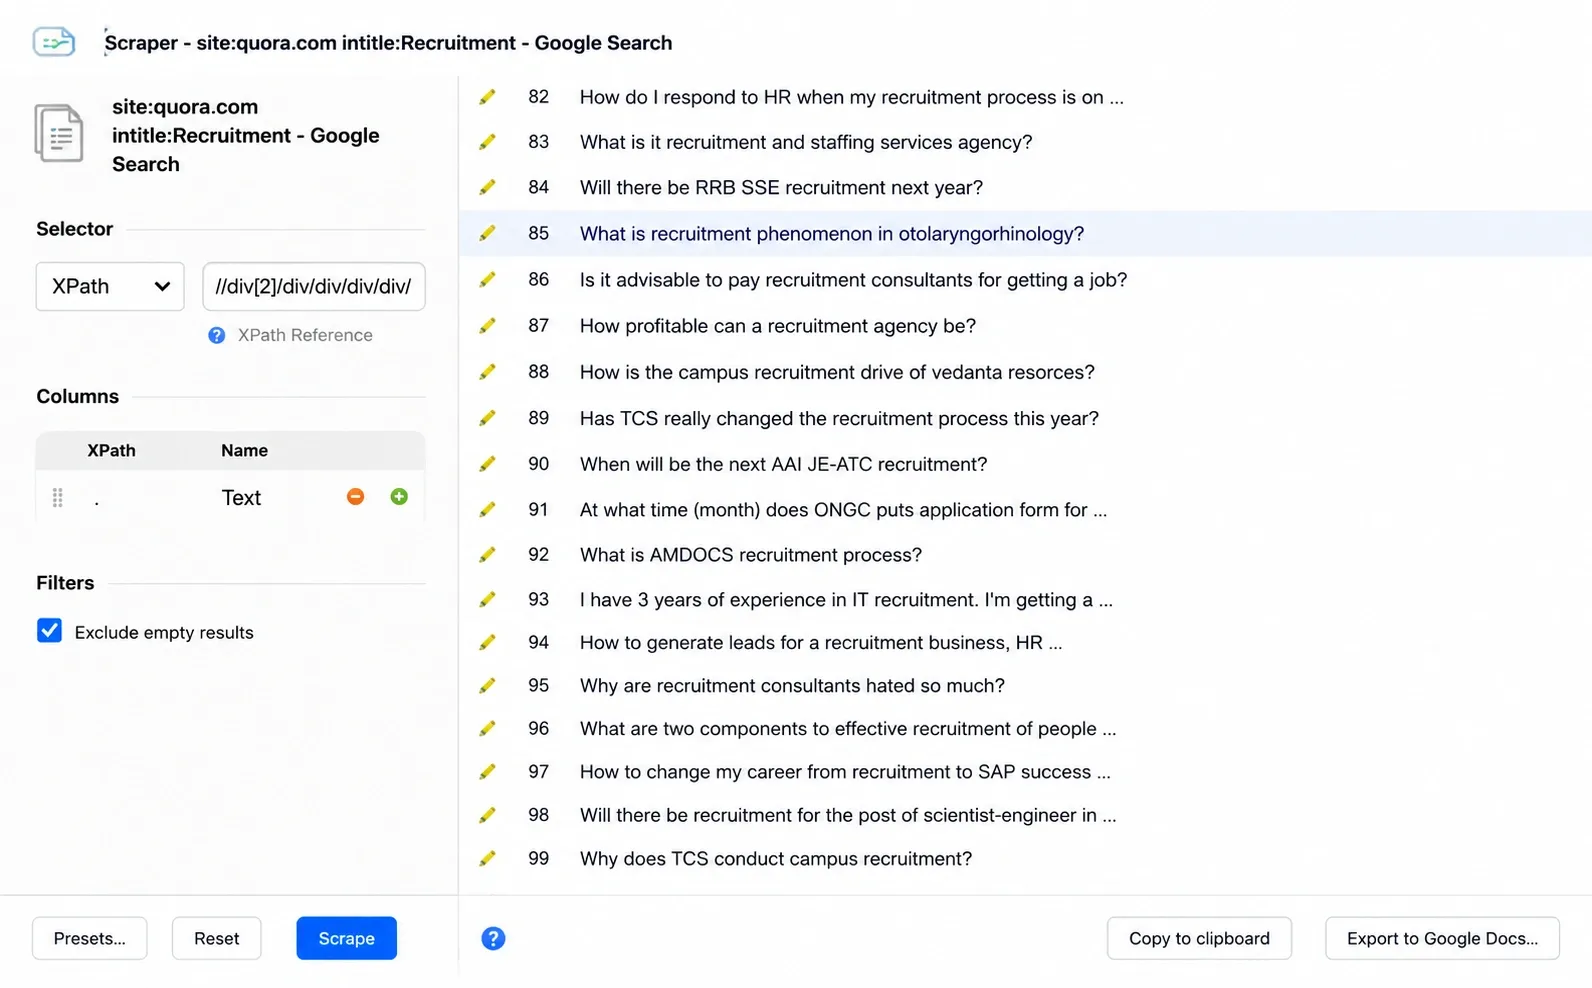Click the blue Scrape button

pos(346,938)
